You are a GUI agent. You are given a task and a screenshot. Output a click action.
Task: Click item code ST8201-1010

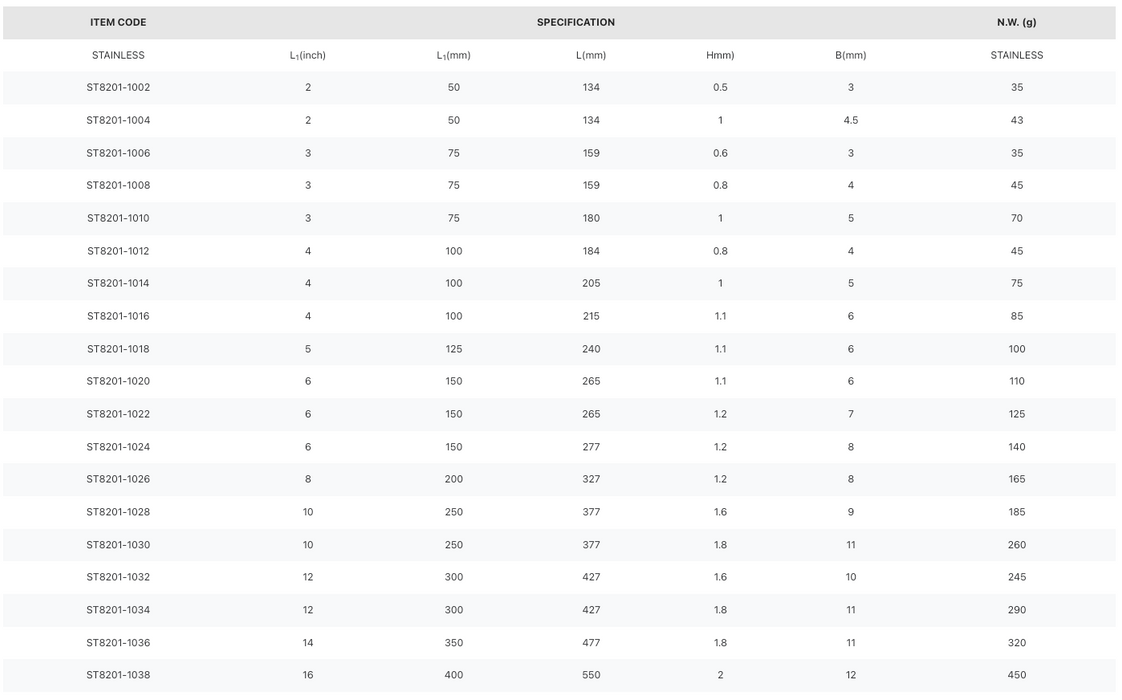118,218
